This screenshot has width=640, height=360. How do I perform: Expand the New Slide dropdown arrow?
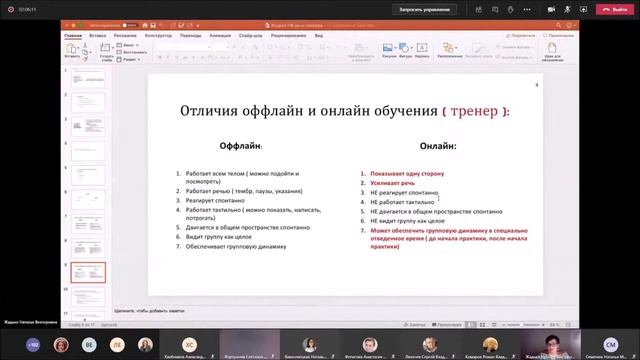click(113, 48)
